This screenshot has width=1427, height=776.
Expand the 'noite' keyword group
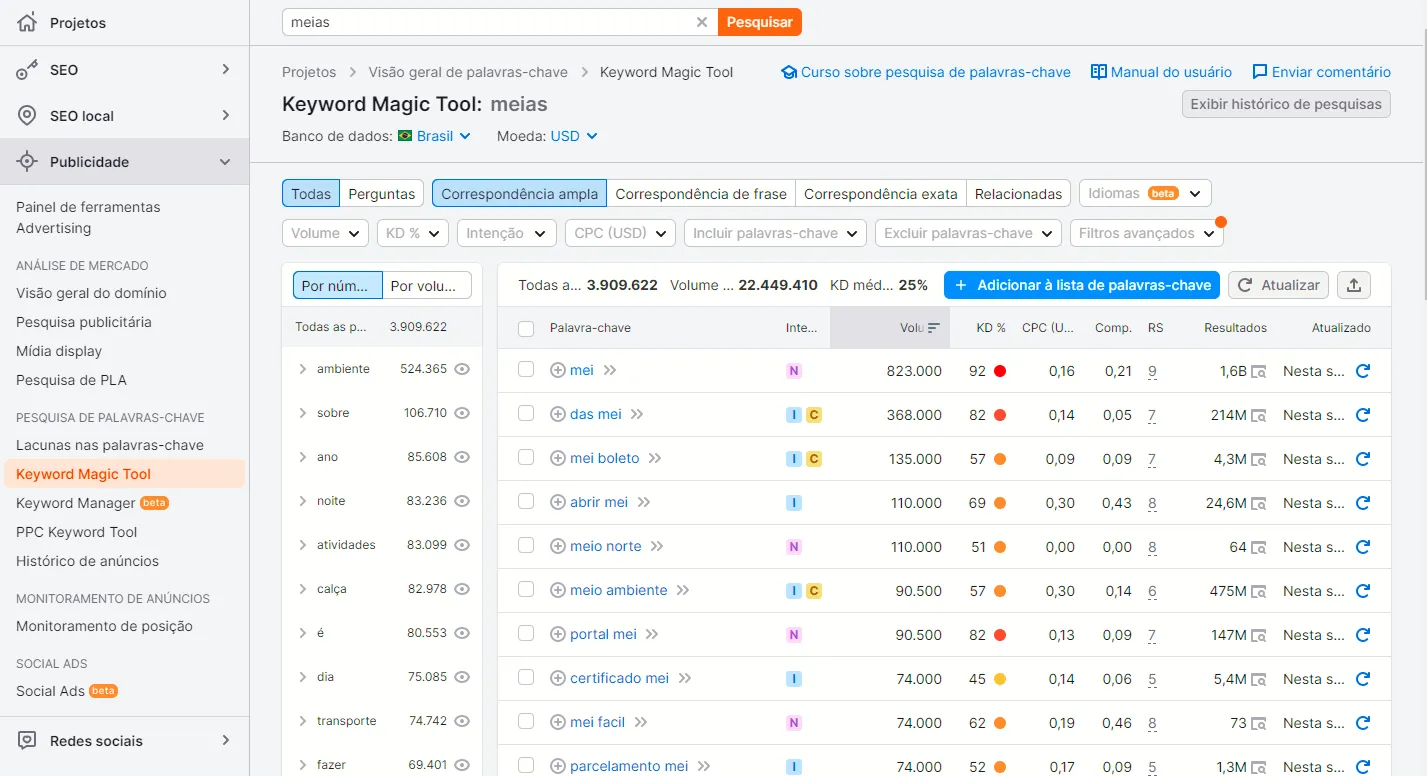coord(302,501)
